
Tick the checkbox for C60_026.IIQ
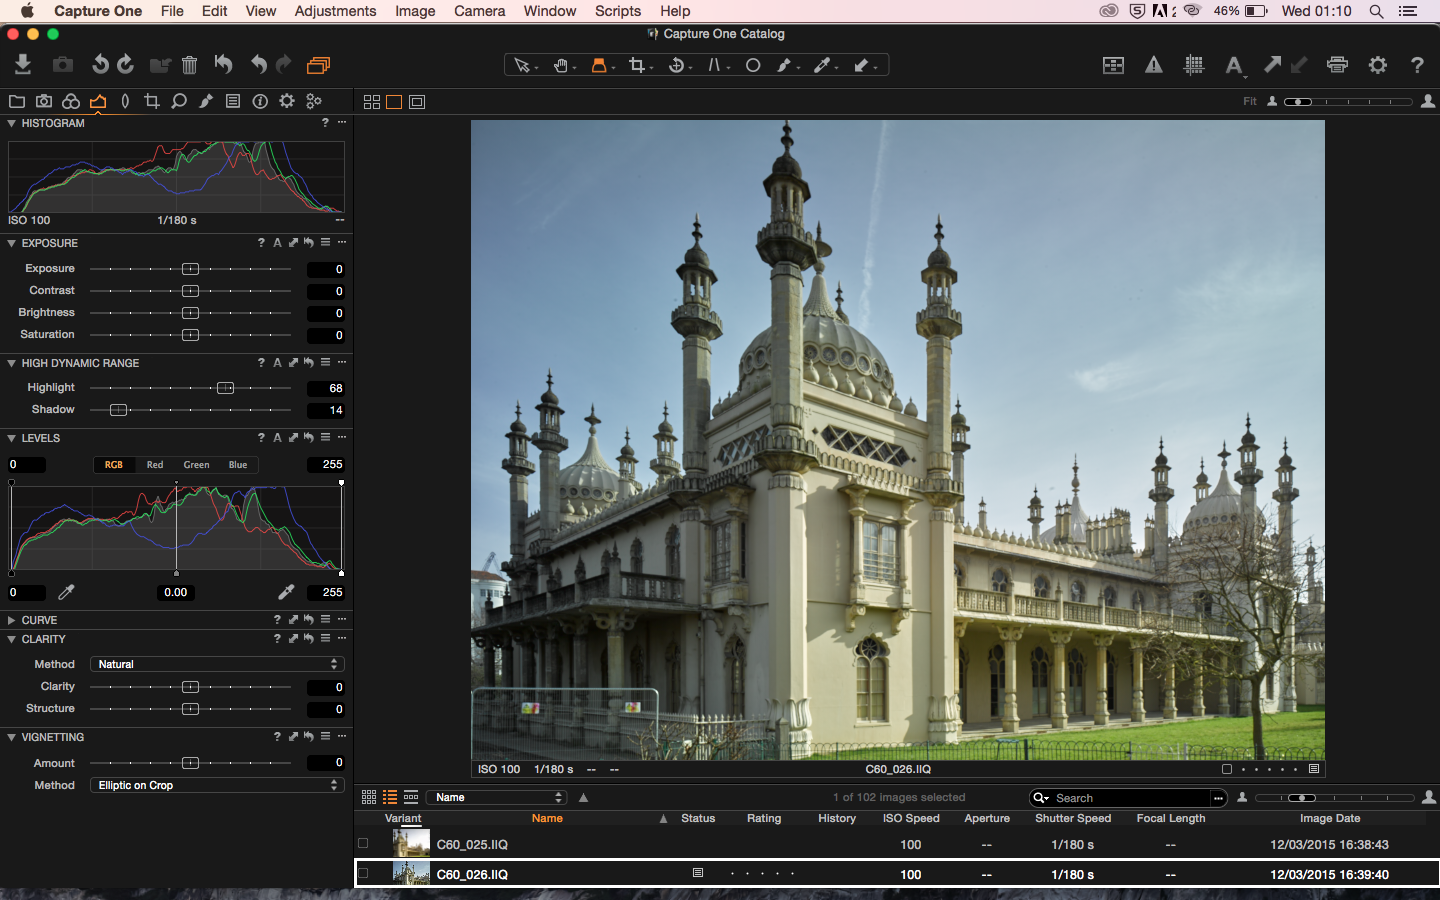point(363,873)
